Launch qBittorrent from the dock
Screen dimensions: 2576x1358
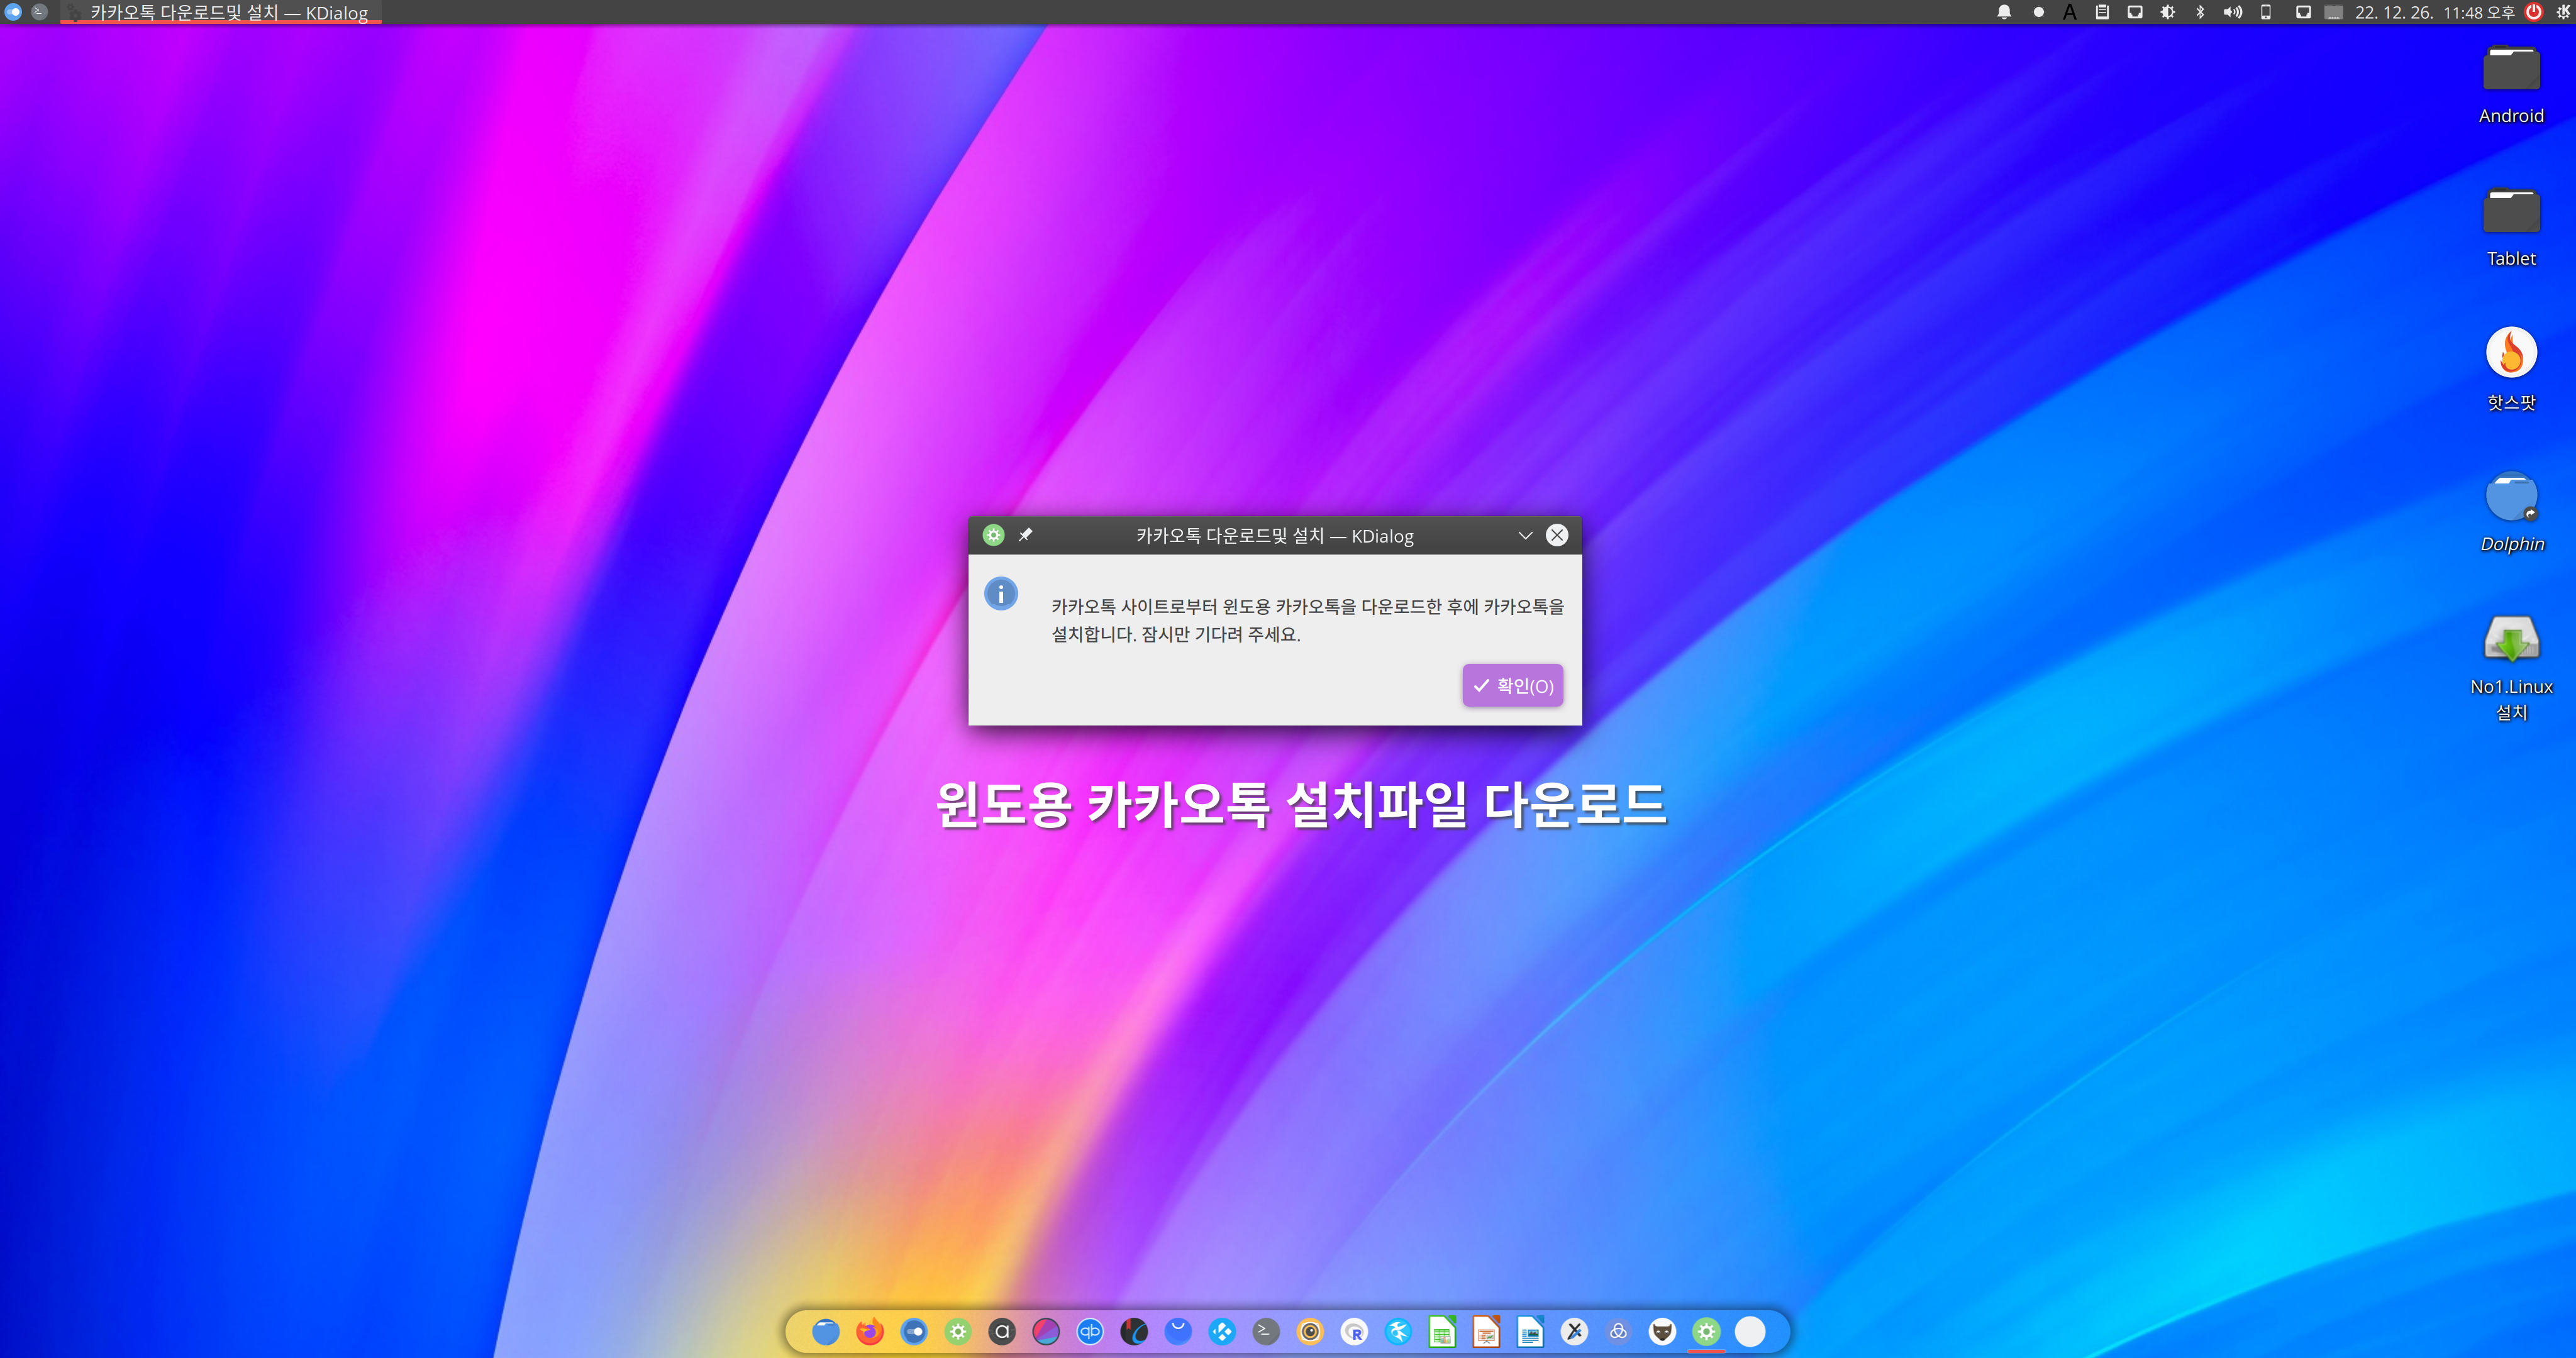(x=1090, y=1331)
